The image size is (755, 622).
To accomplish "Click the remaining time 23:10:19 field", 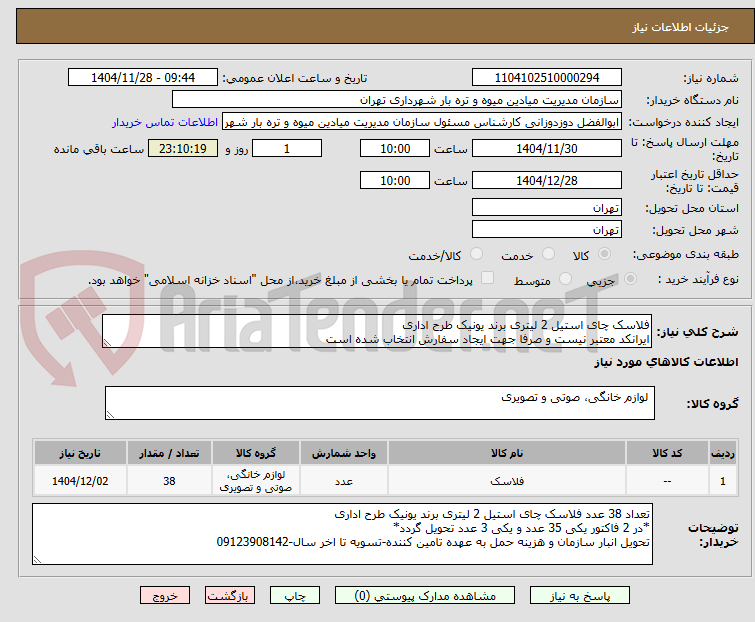I will click(x=182, y=149).
